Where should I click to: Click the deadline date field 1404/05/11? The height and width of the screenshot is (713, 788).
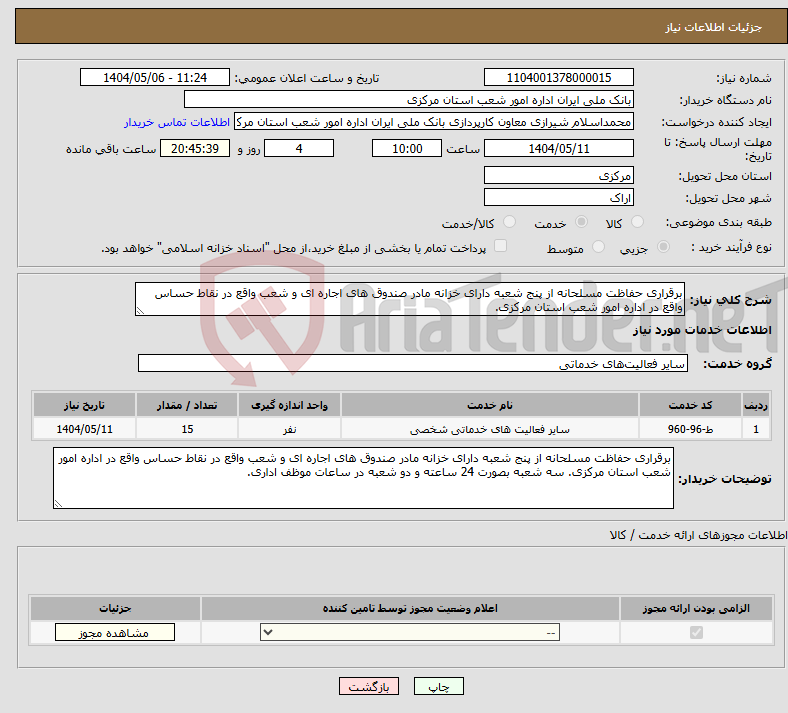[558, 148]
